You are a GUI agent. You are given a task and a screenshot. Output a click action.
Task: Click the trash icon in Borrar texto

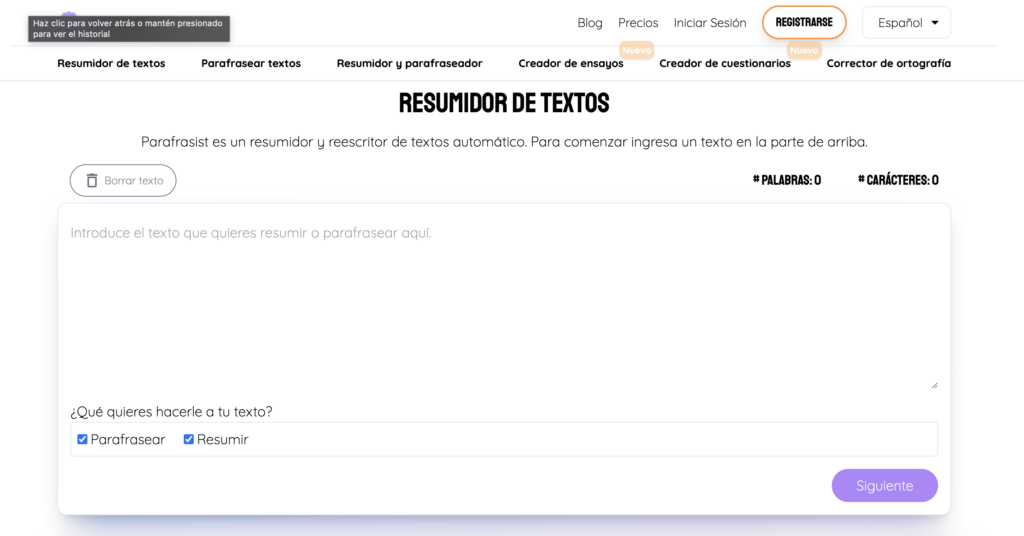pyautogui.click(x=92, y=181)
